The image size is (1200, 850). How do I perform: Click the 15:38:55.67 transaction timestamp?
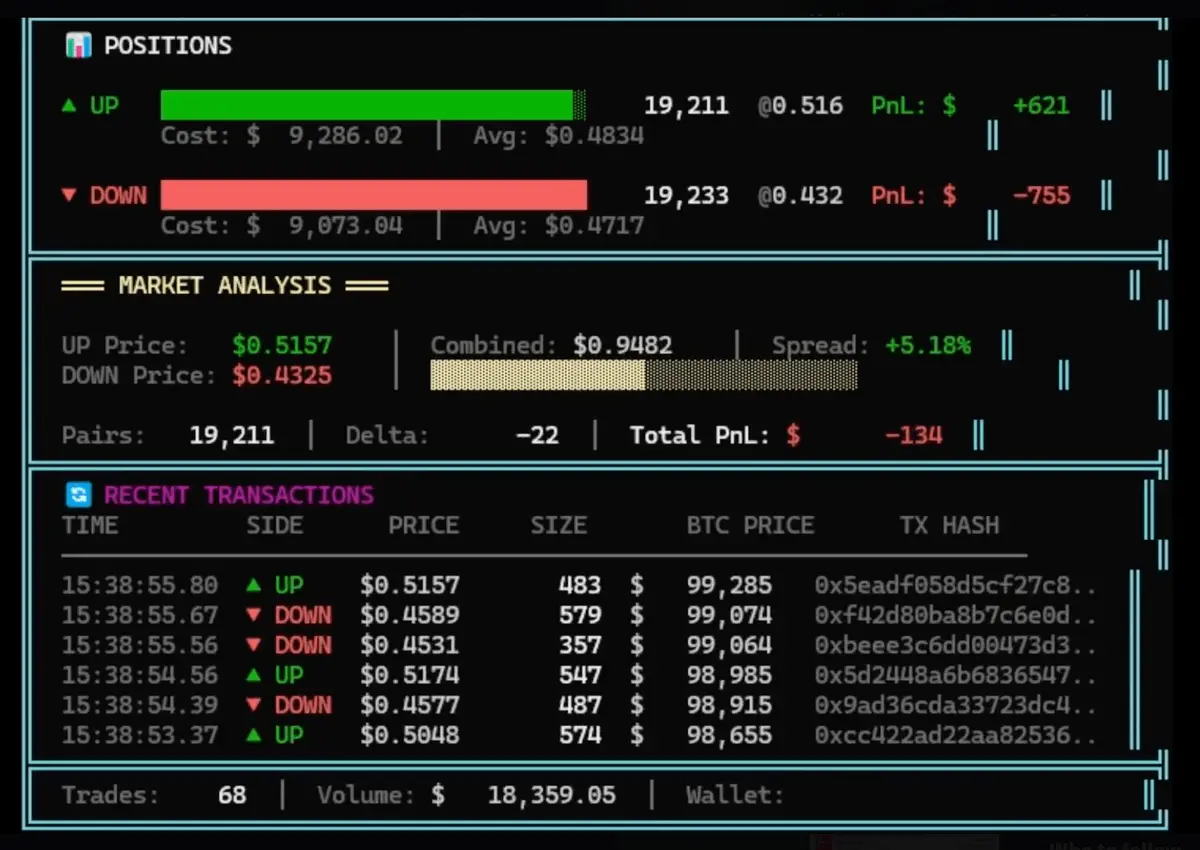click(x=140, y=615)
